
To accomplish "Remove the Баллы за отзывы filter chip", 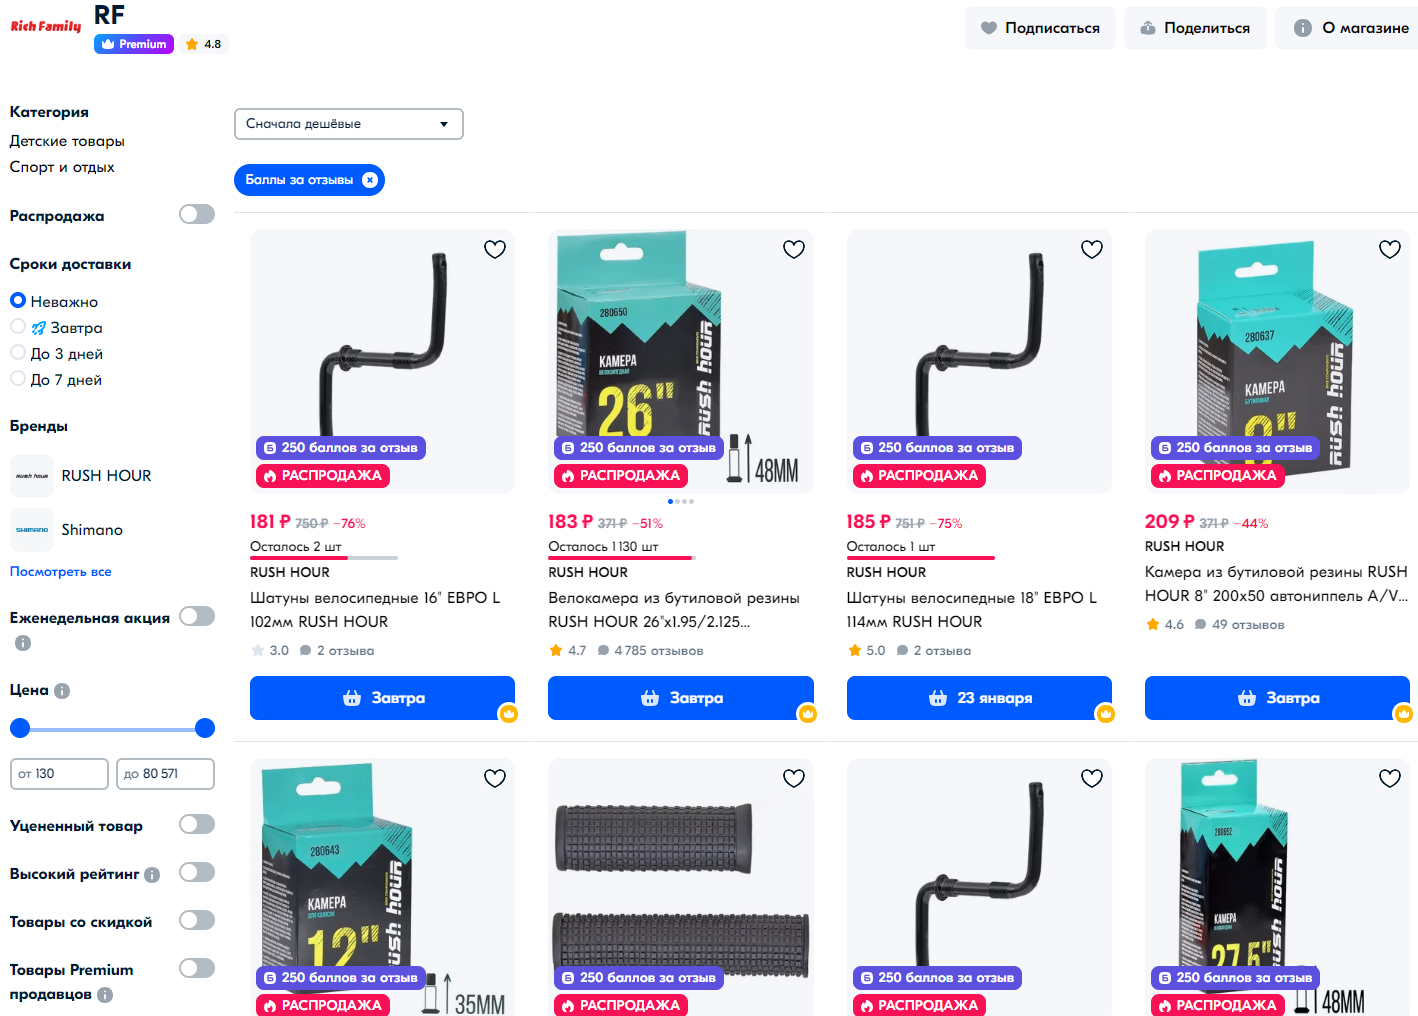I will (x=370, y=180).
